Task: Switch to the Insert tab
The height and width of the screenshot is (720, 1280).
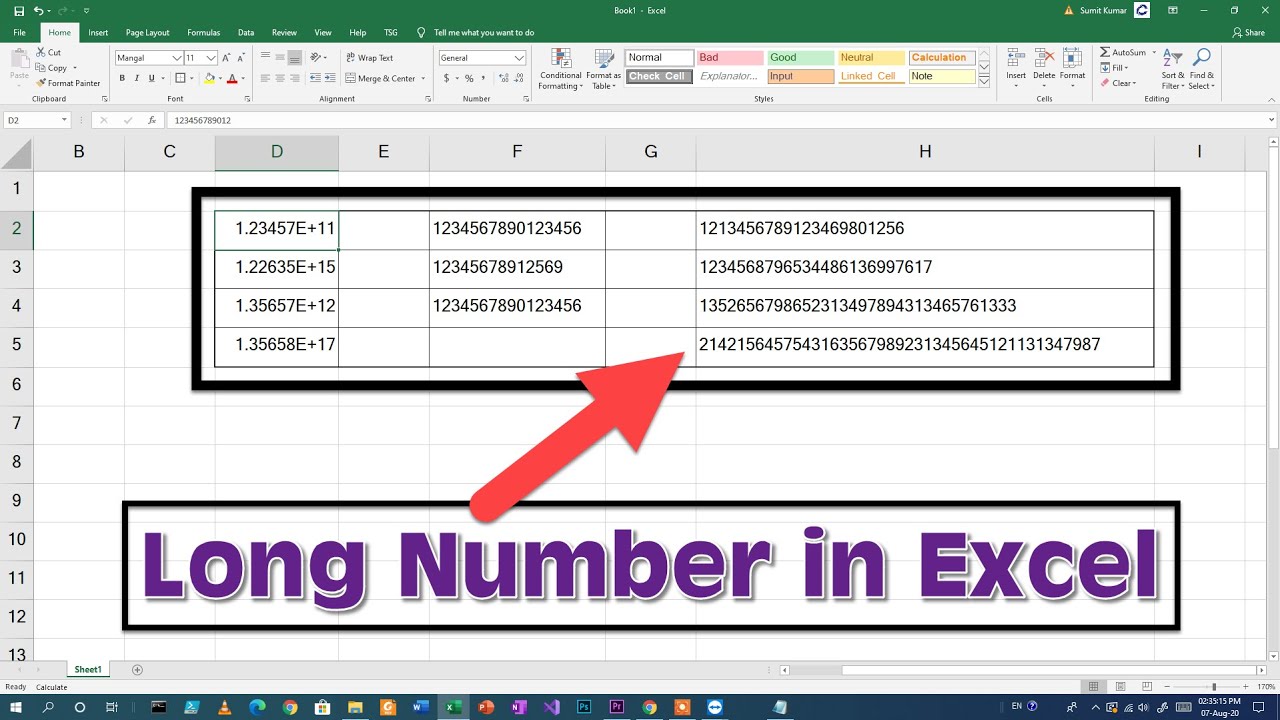Action: point(98,32)
